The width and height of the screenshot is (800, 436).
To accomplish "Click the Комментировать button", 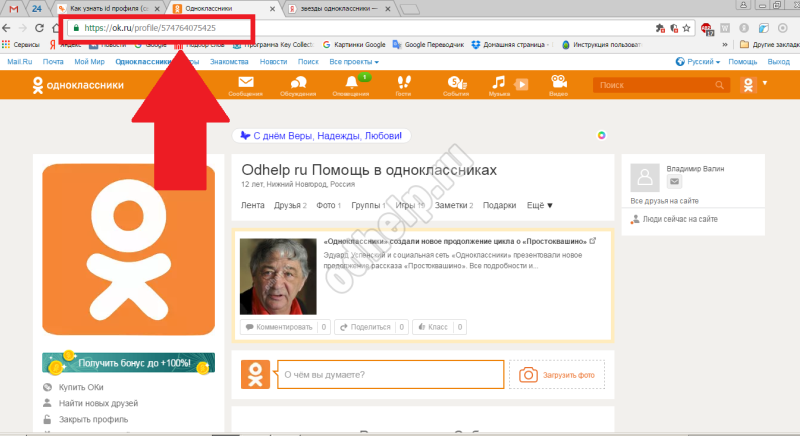I will pos(285,327).
